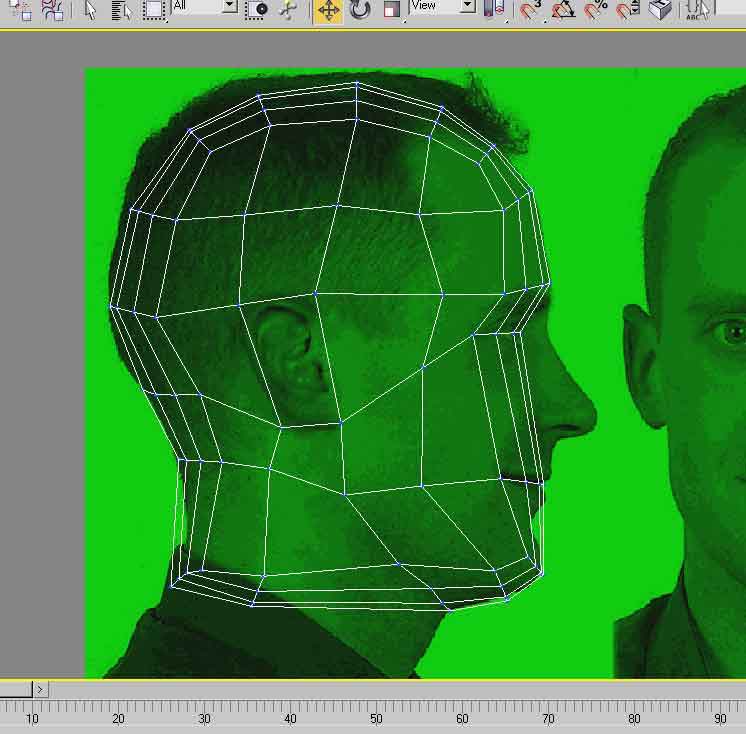Click the Select and Manipulate icon
The image size is (746, 734).
click(288, 10)
